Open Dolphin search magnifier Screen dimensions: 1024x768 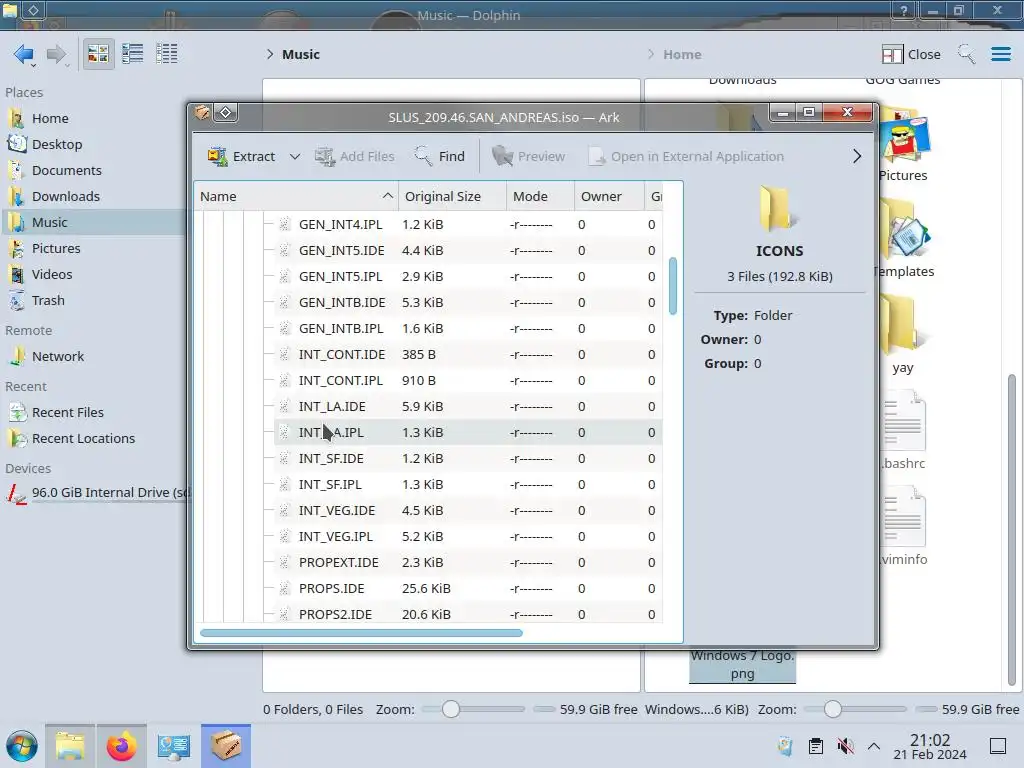[967, 54]
